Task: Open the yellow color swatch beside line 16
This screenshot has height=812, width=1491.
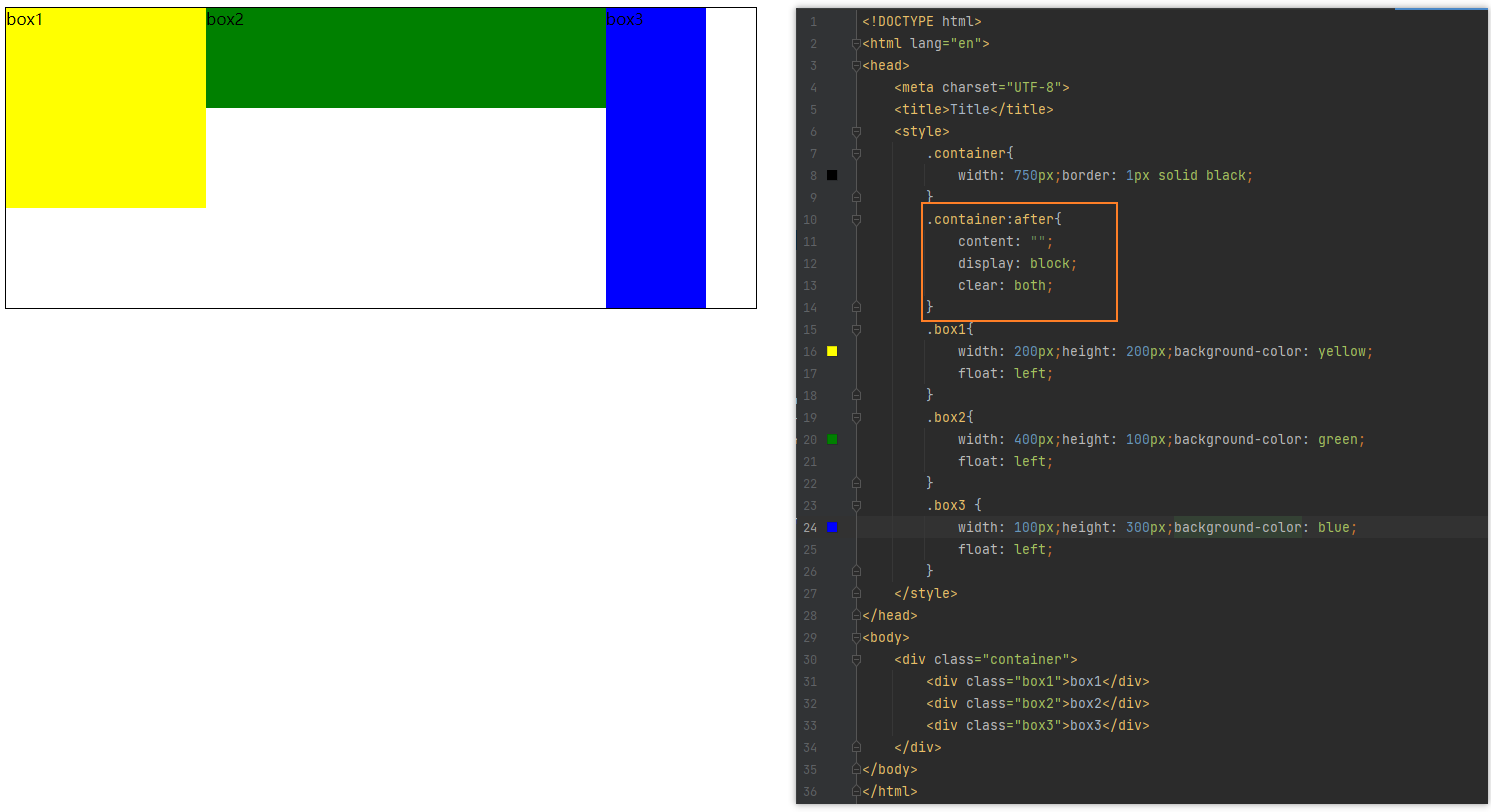Action: (x=832, y=351)
